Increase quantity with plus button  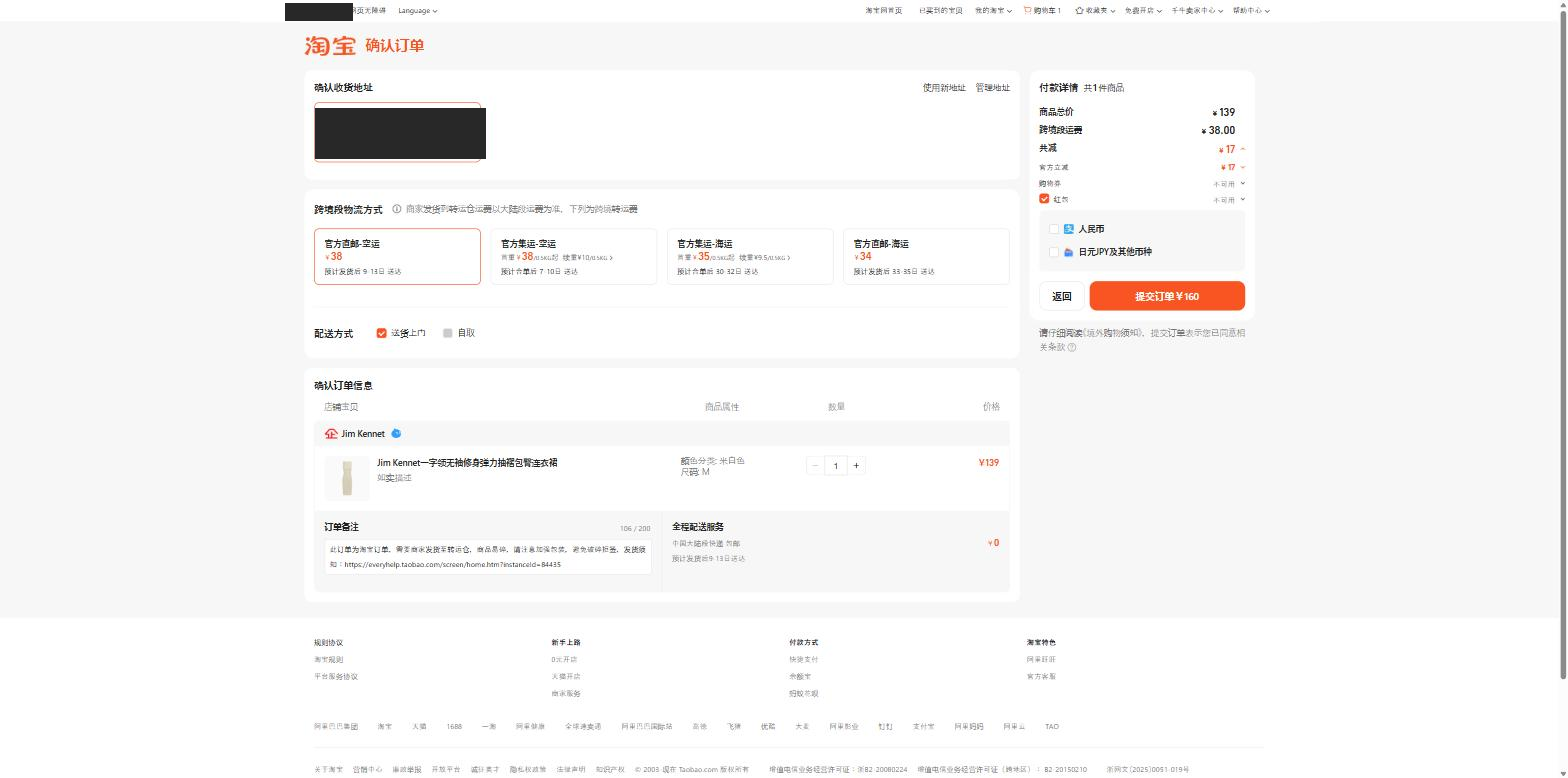click(856, 465)
